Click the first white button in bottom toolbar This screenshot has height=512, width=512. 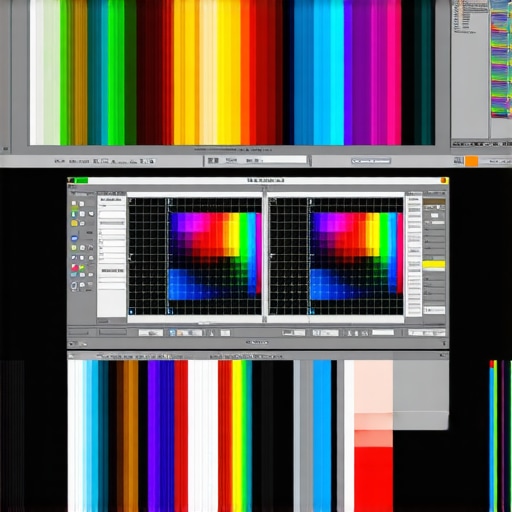point(151,333)
